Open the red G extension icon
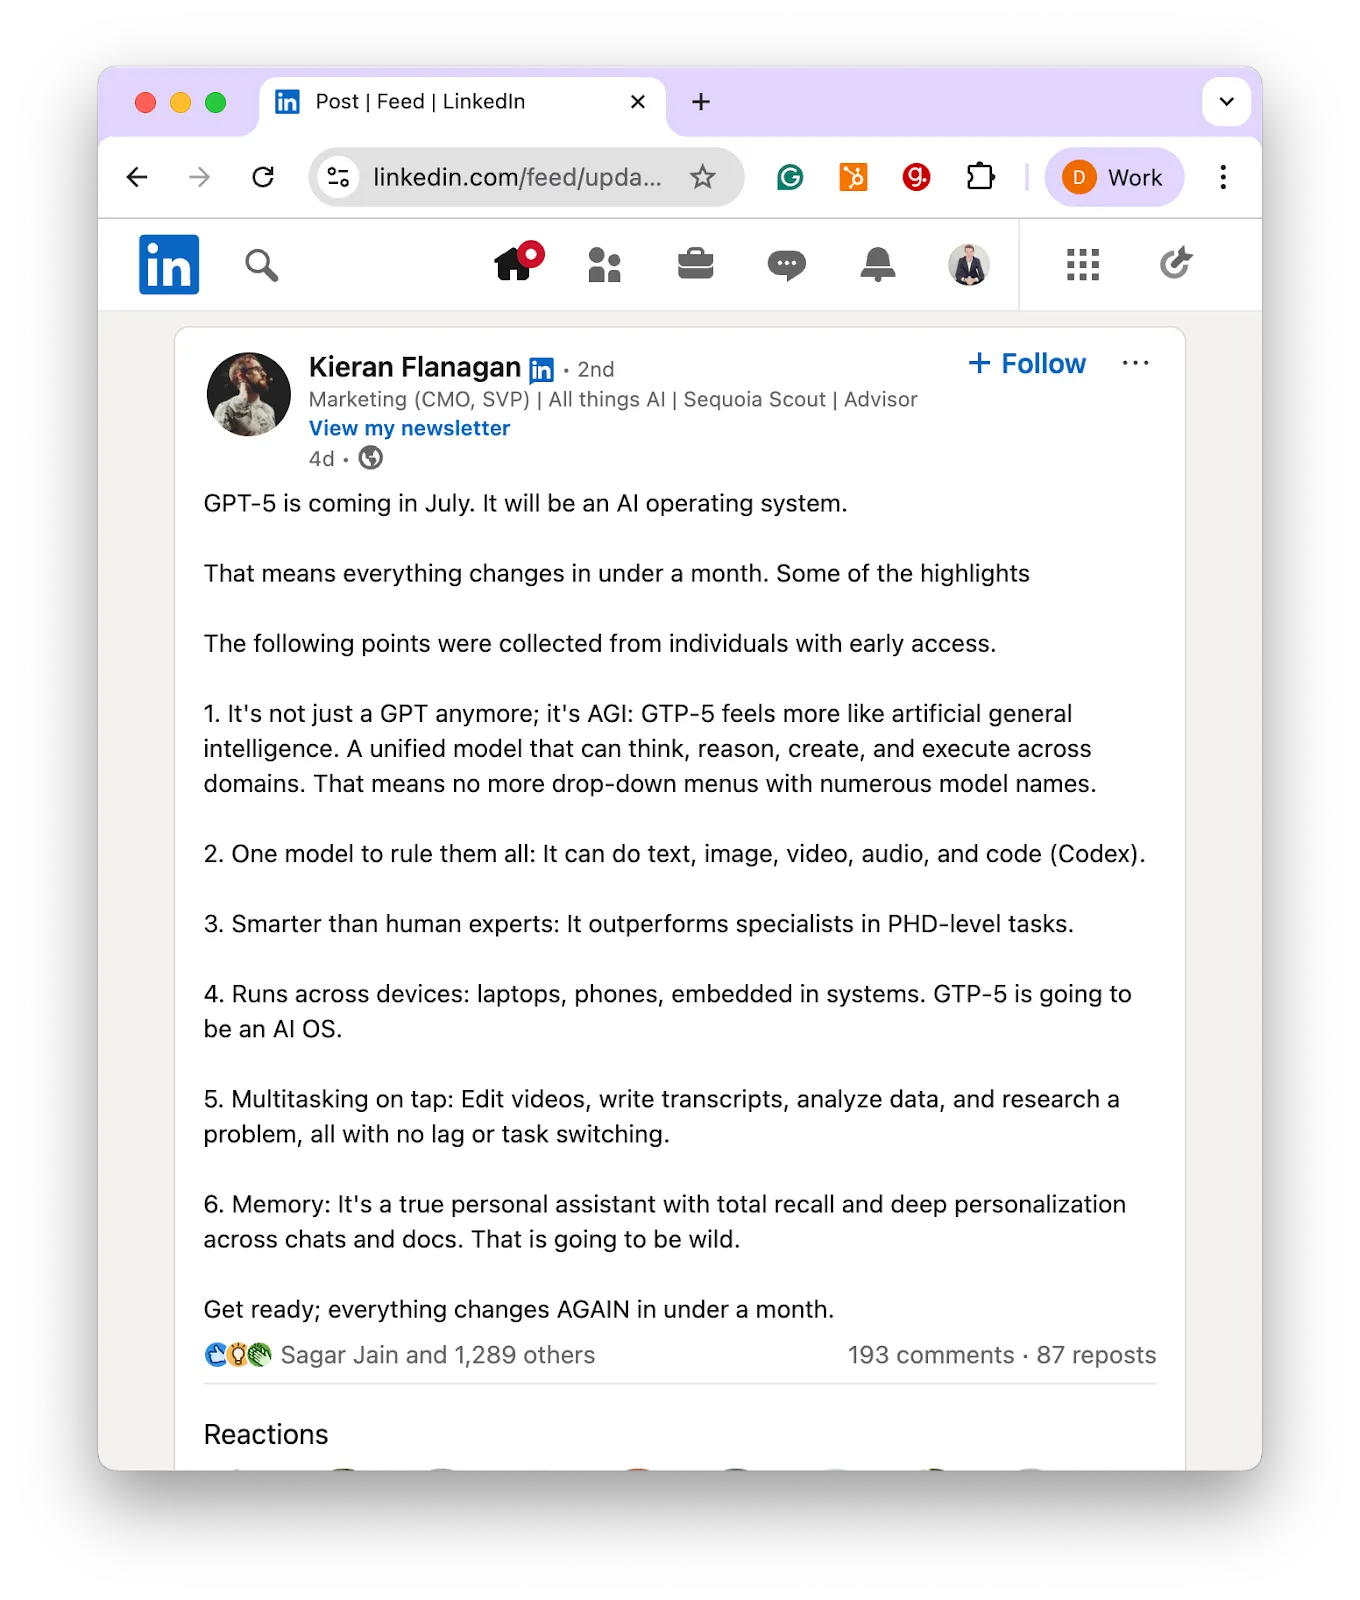 coord(916,177)
